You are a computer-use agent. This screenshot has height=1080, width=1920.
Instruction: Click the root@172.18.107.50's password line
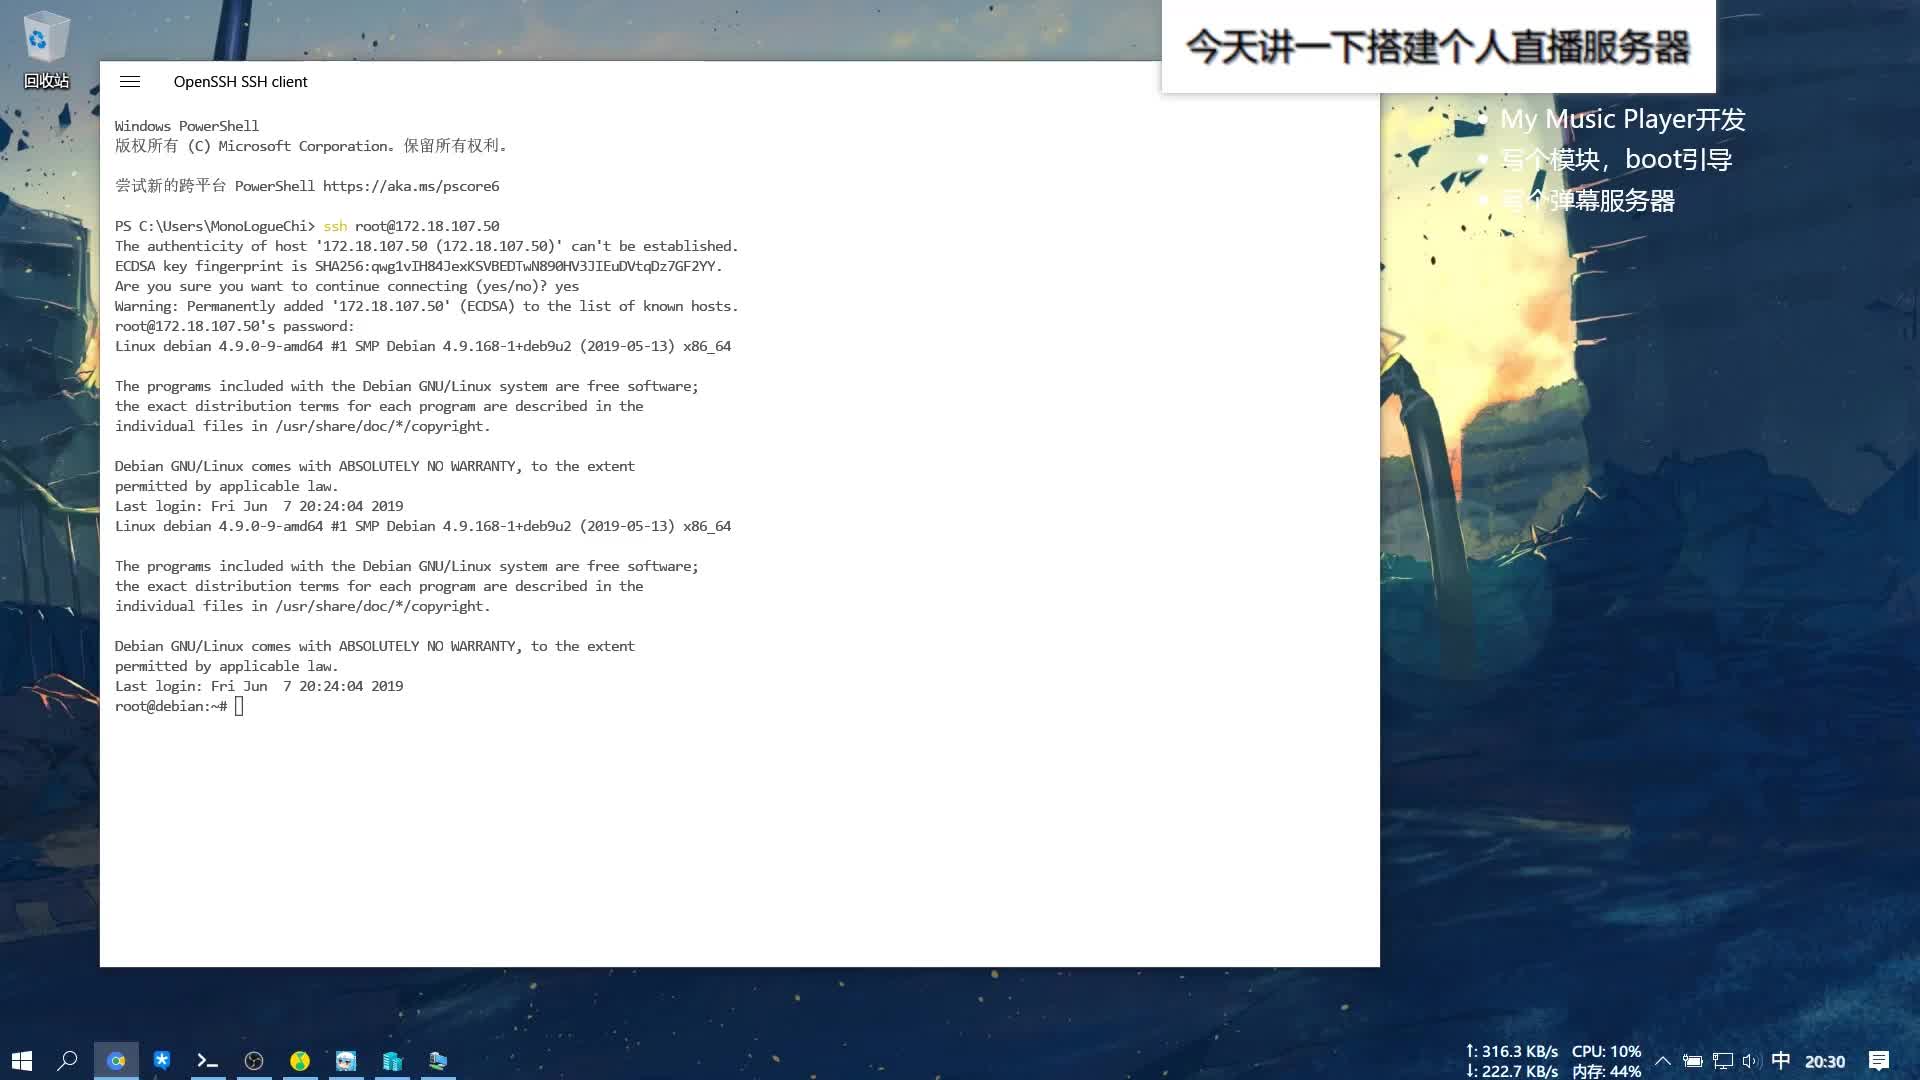(234, 326)
